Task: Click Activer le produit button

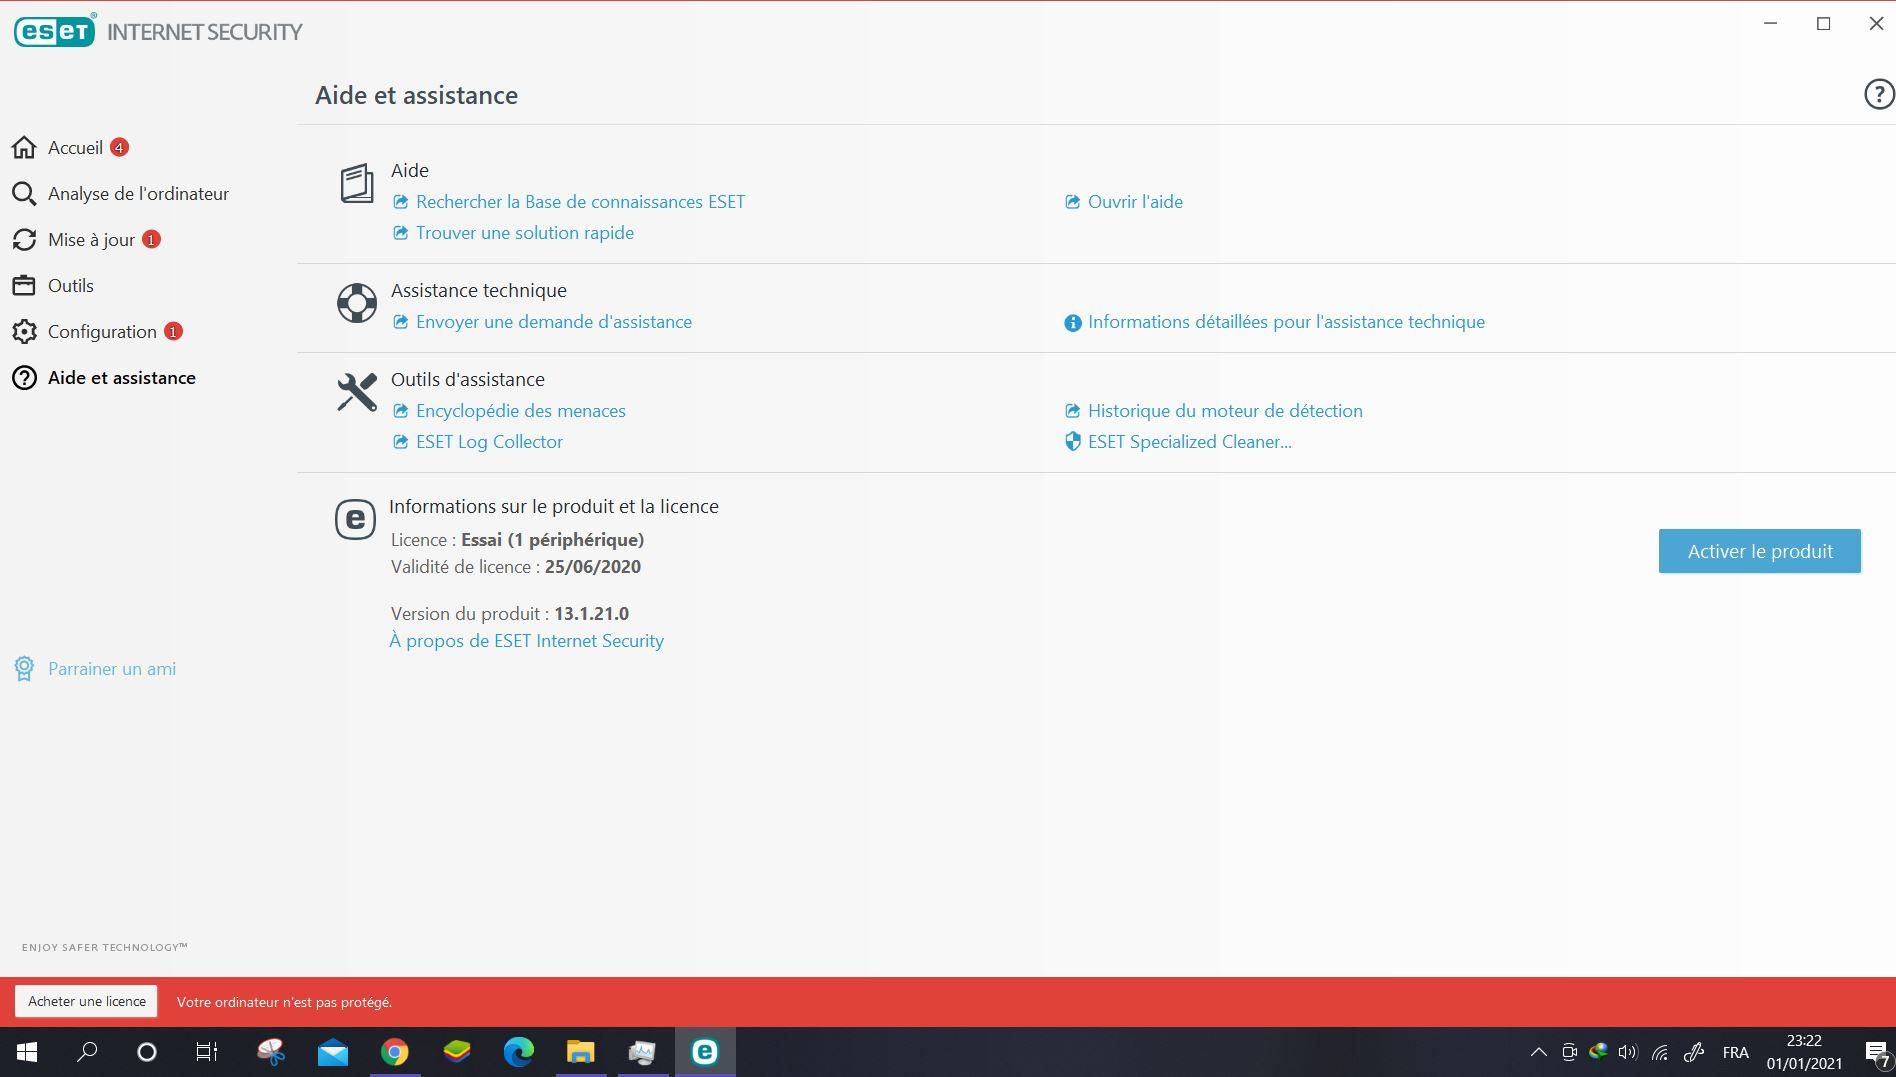Action: [x=1760, y=551]
